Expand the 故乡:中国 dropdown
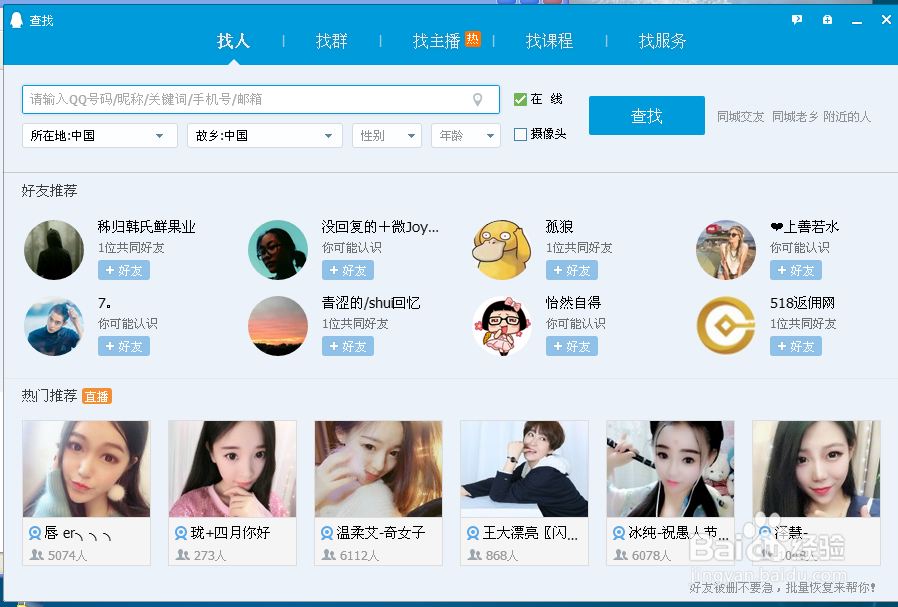898x607 pixels. [265, 136]
